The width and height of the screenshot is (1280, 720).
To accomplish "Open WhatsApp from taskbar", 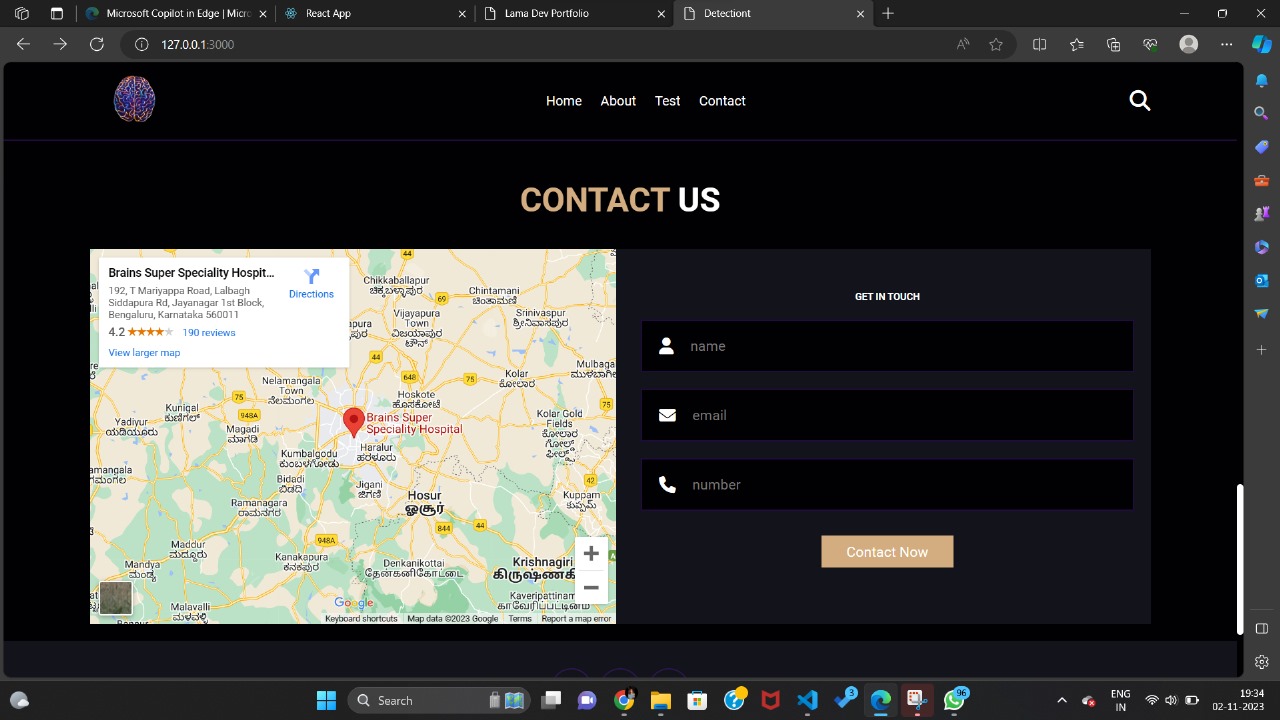I will [955, 700].
